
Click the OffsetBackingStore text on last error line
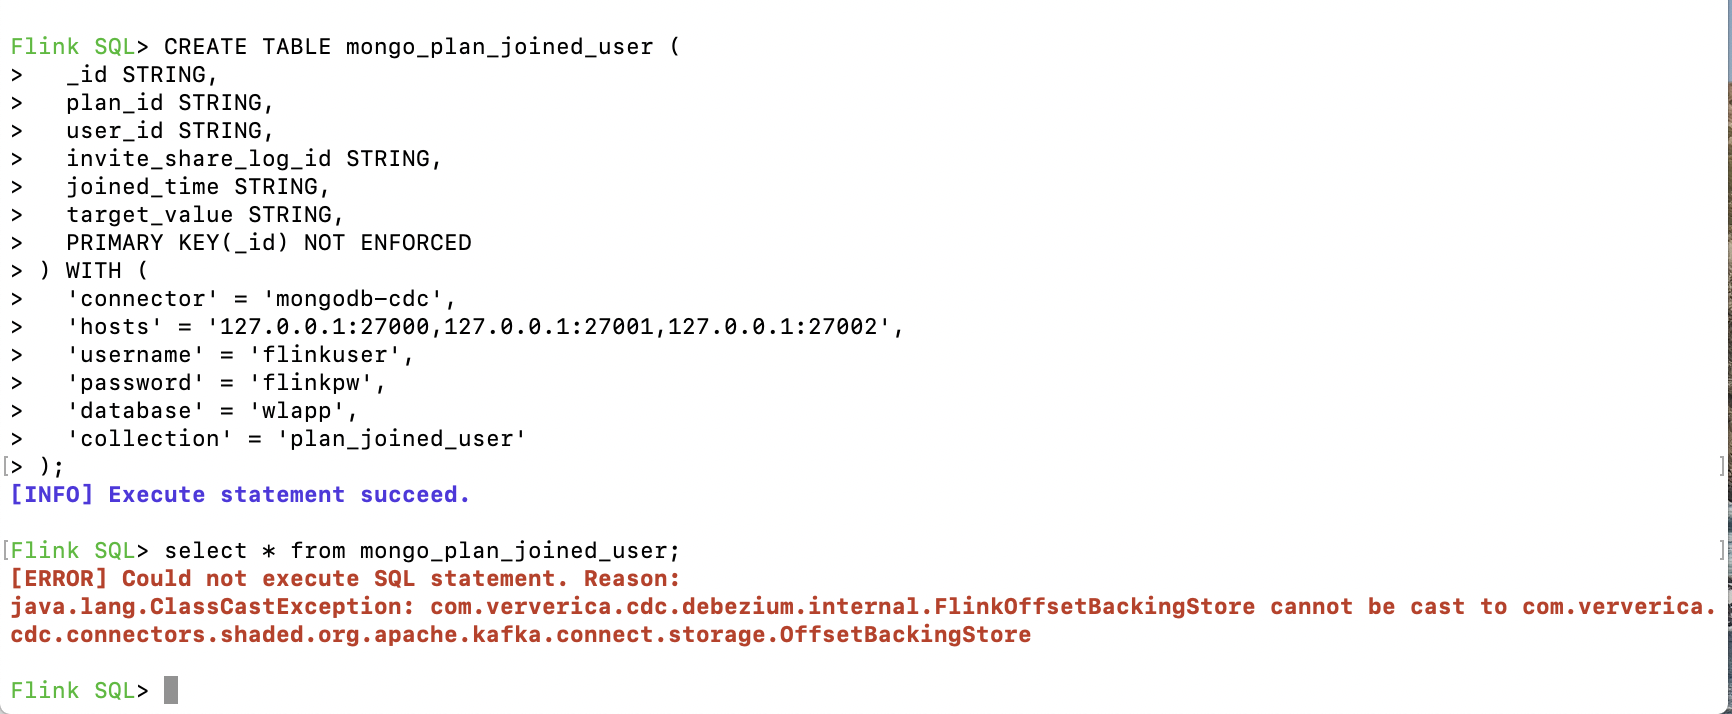(905, 635)
